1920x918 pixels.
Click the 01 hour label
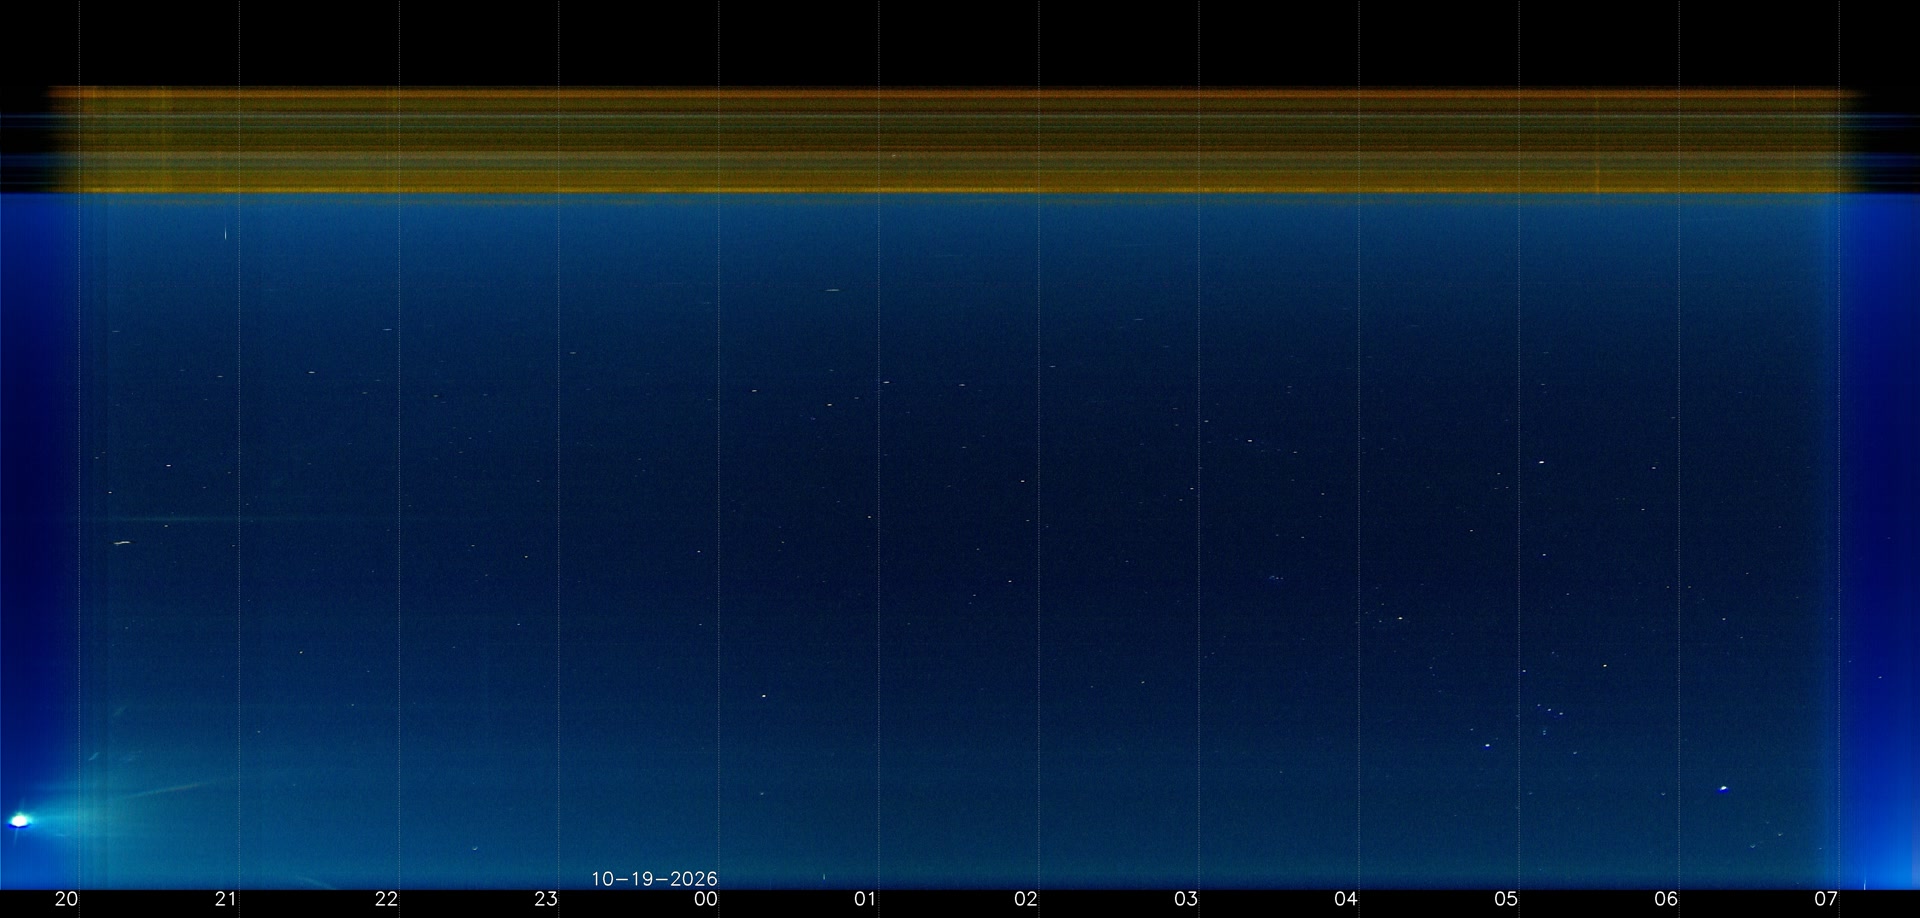tap(866, 899)
